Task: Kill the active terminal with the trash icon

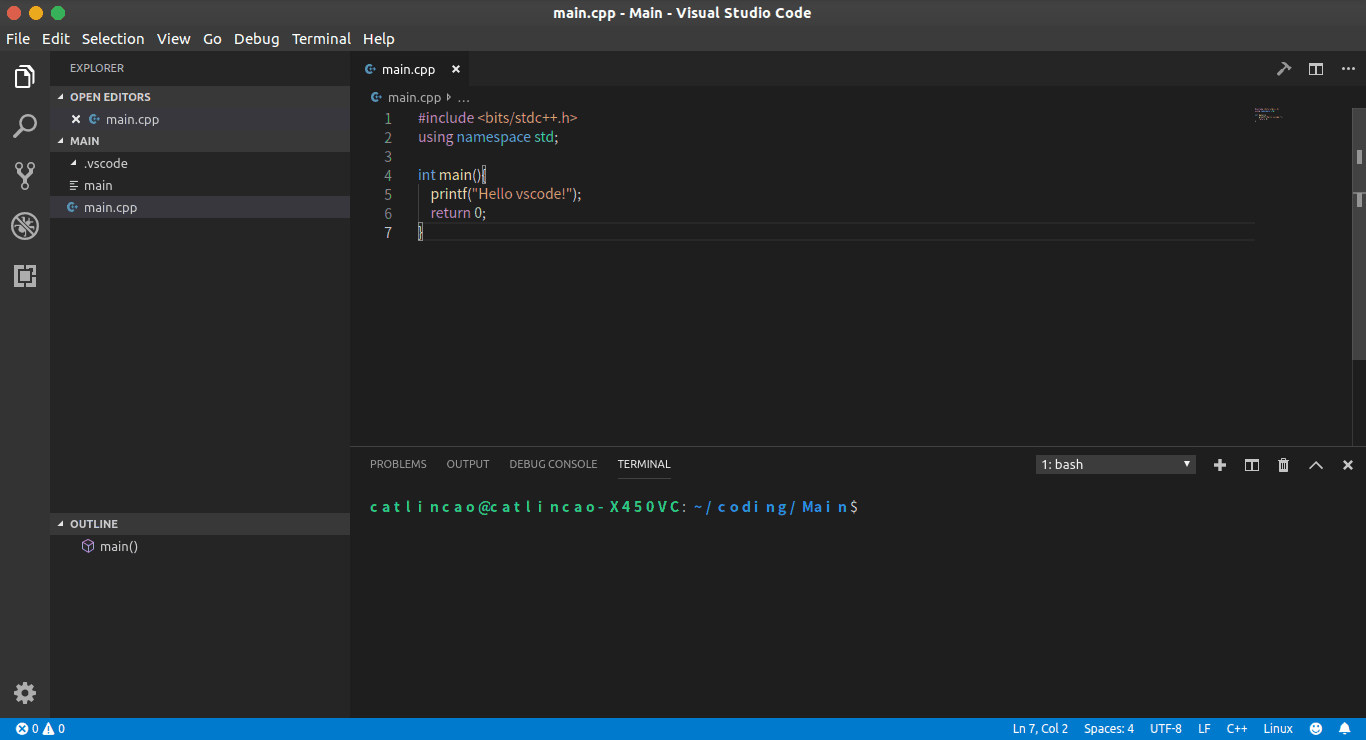Action: click(x=1283, y=464)
